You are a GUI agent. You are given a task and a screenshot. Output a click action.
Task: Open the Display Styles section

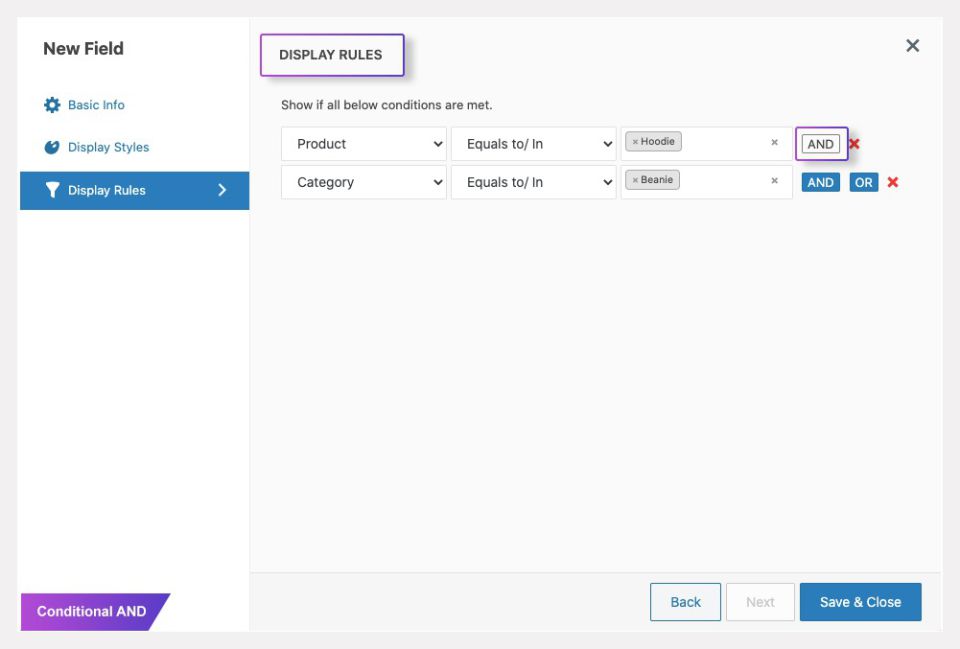click(x=108, y=147)
